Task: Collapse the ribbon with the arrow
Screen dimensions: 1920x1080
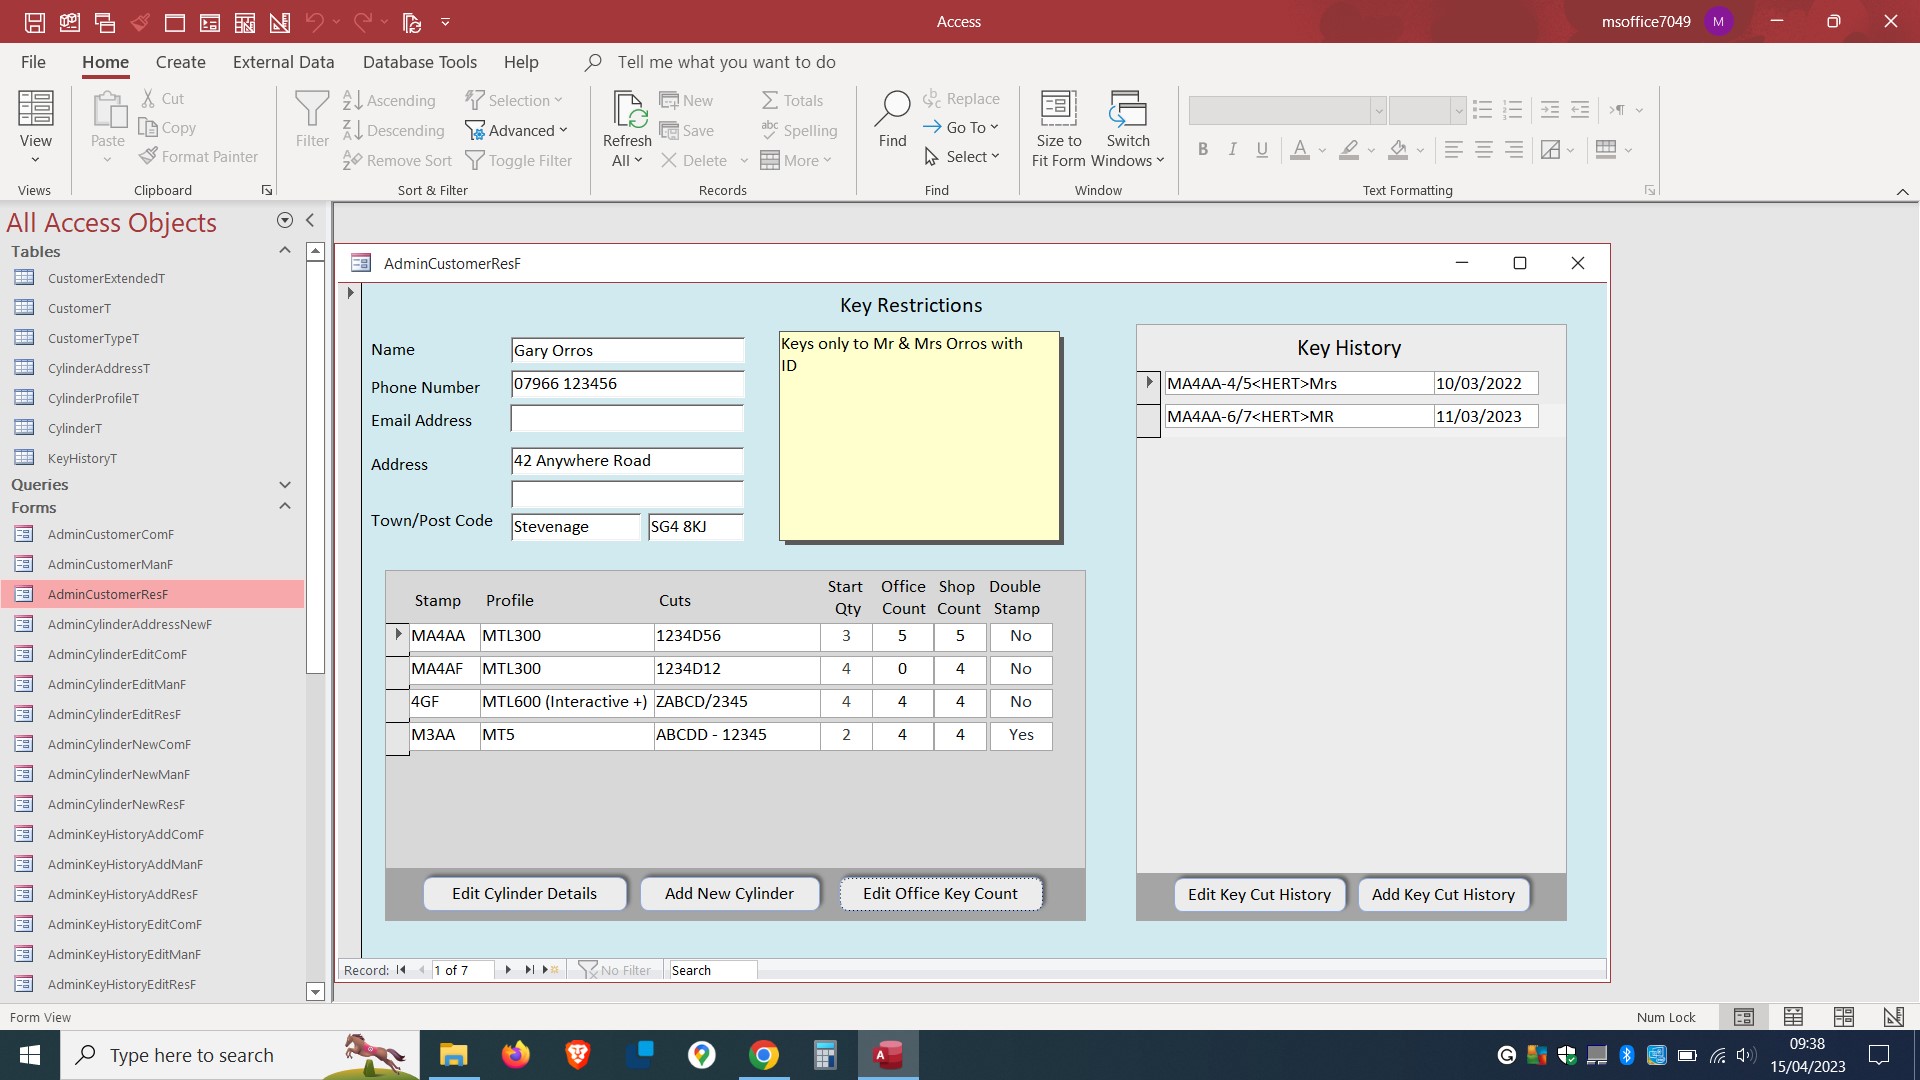Action: click(1902, 191)
